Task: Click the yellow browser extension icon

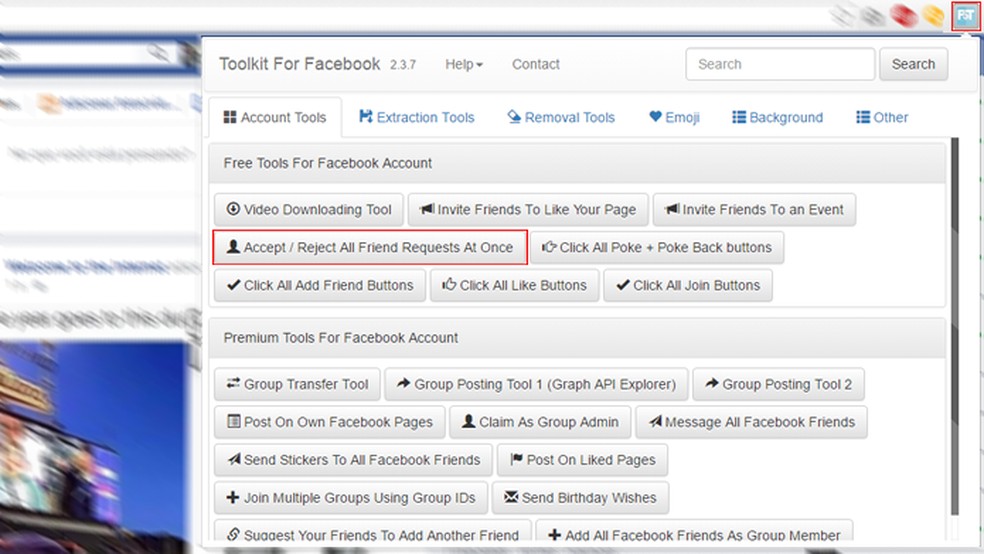Action: coord(933,15)
